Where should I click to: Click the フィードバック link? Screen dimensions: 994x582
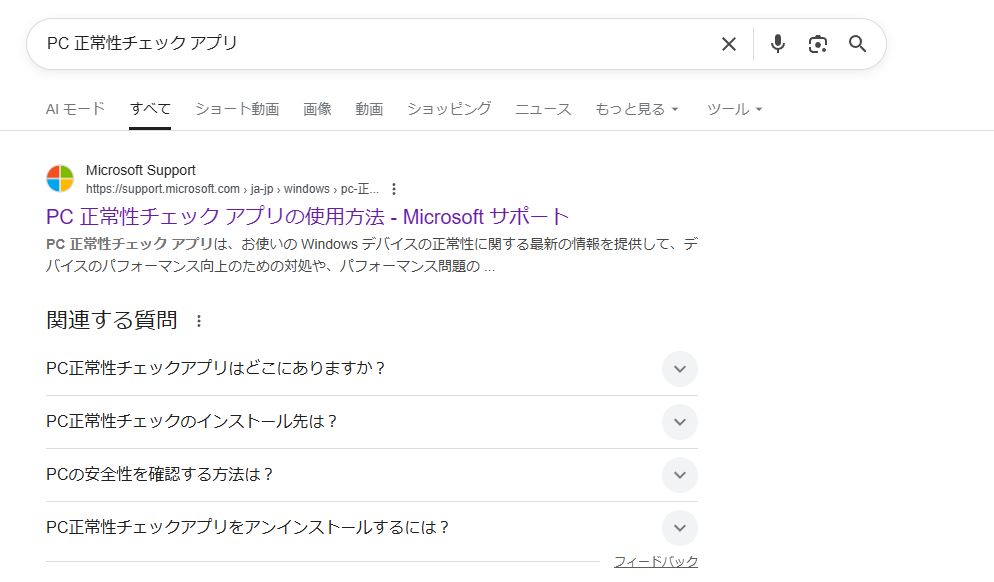(x=655, y=561)
